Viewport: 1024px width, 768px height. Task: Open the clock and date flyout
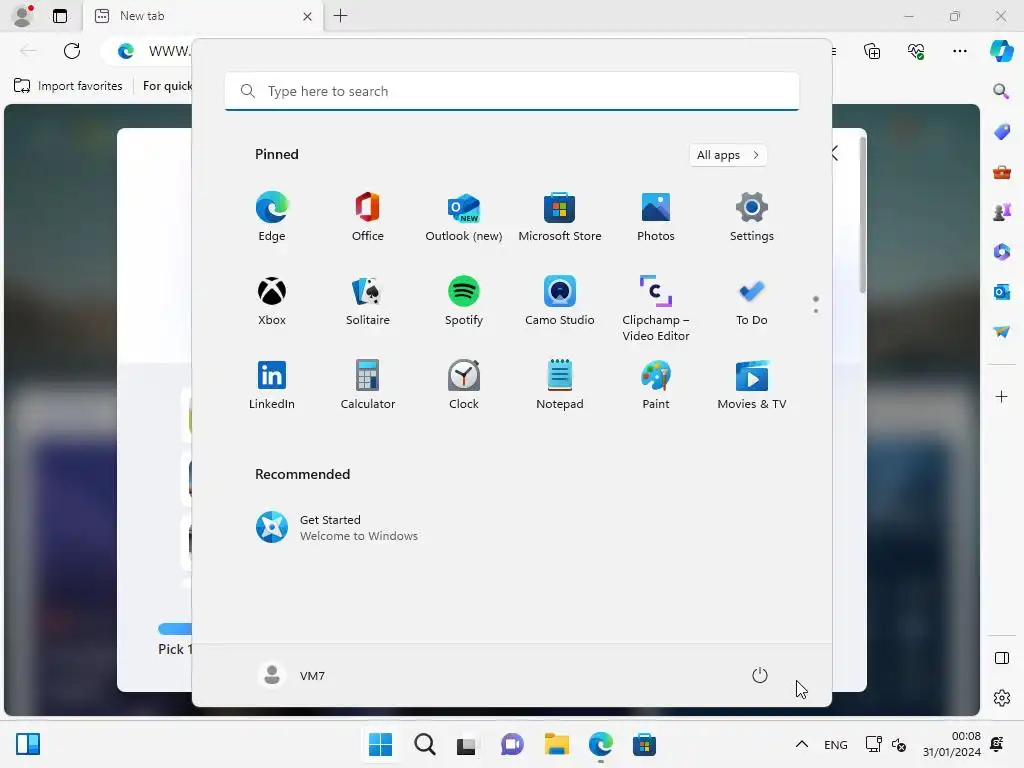coord(952,744)
